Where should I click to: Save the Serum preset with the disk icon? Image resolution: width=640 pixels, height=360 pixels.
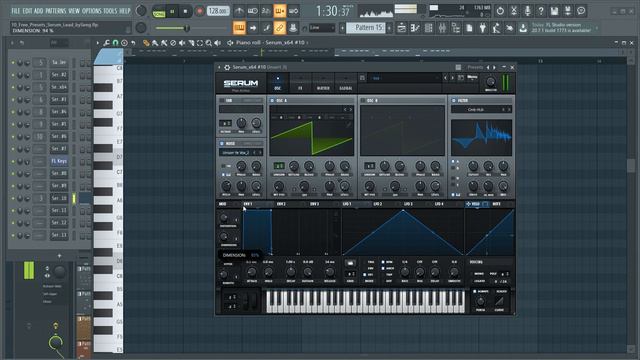pyautogui.click(x=362, y=78)
